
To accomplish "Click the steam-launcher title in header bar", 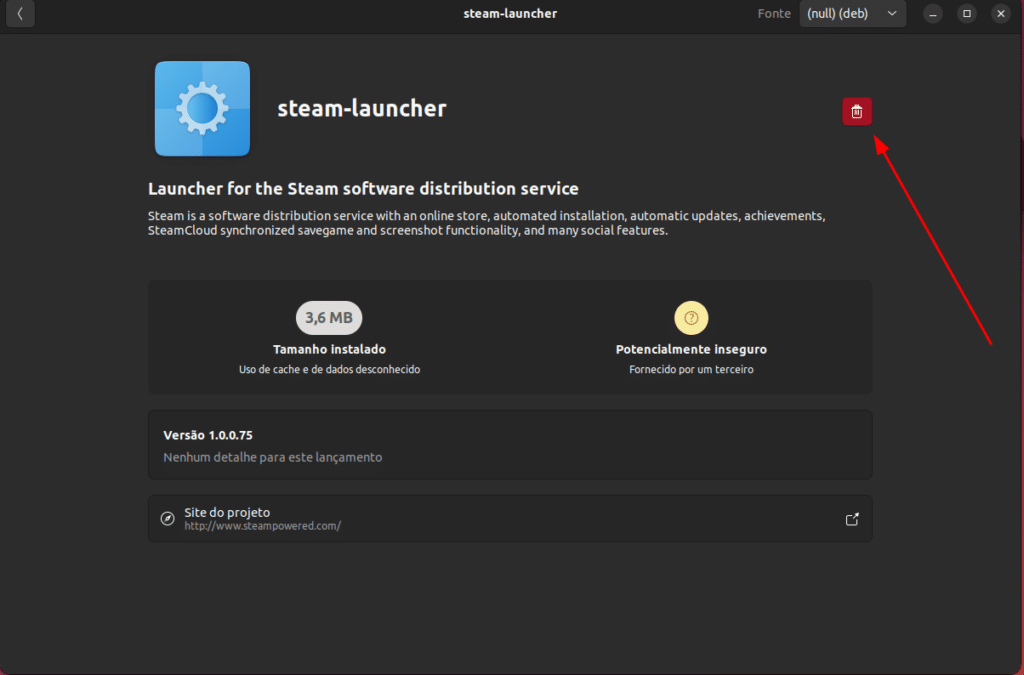I will click(x=510, y=14).
